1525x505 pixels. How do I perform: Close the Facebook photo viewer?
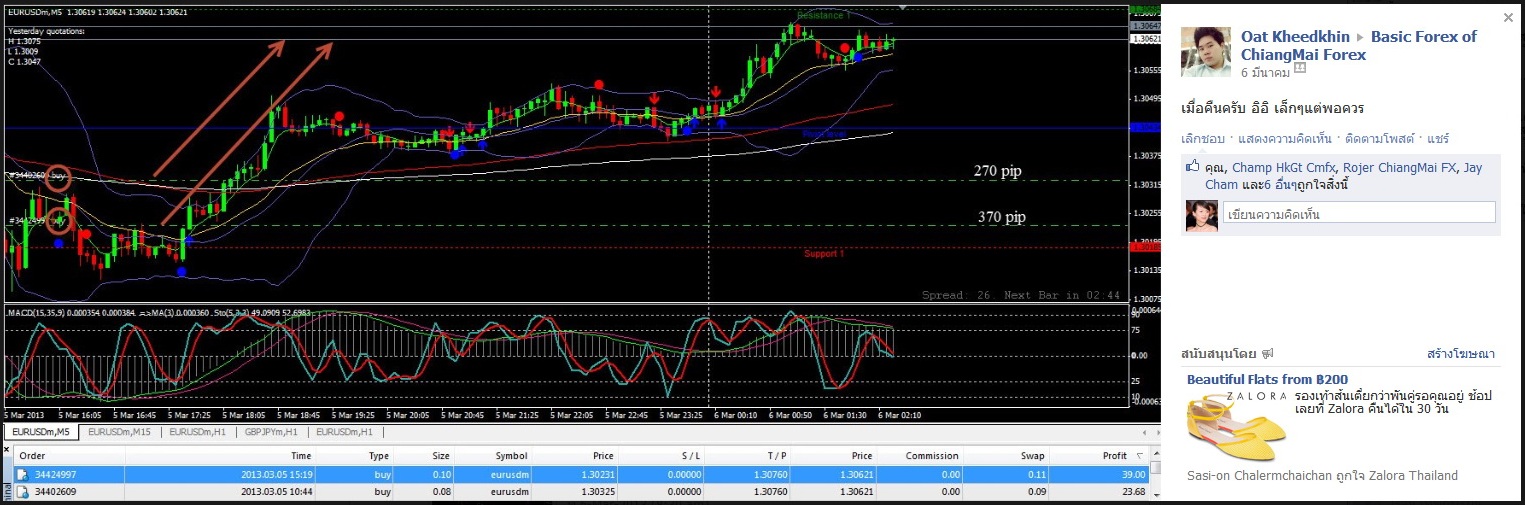[1508, 17]
